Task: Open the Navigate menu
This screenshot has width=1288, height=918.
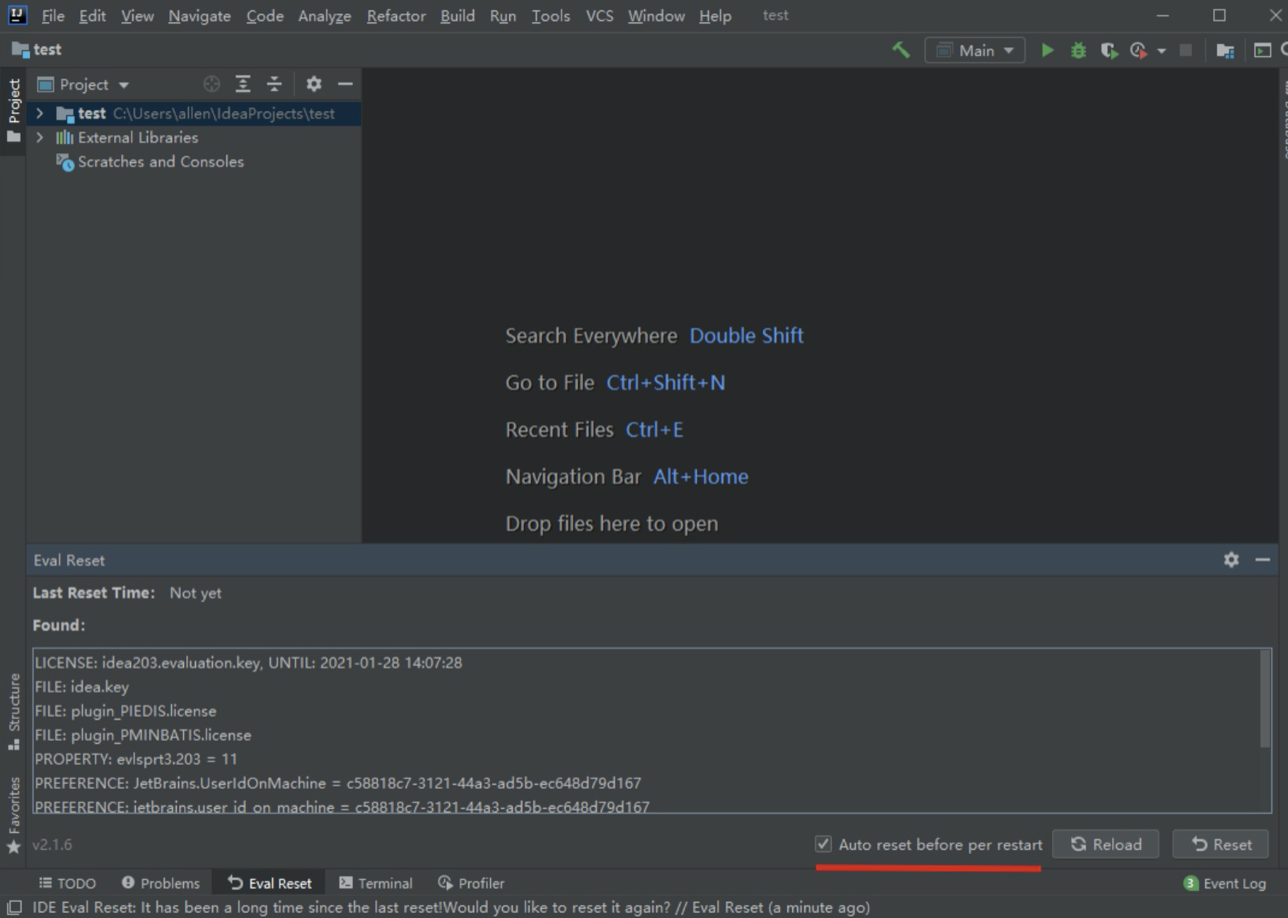Action: click(x=199, y=16)
